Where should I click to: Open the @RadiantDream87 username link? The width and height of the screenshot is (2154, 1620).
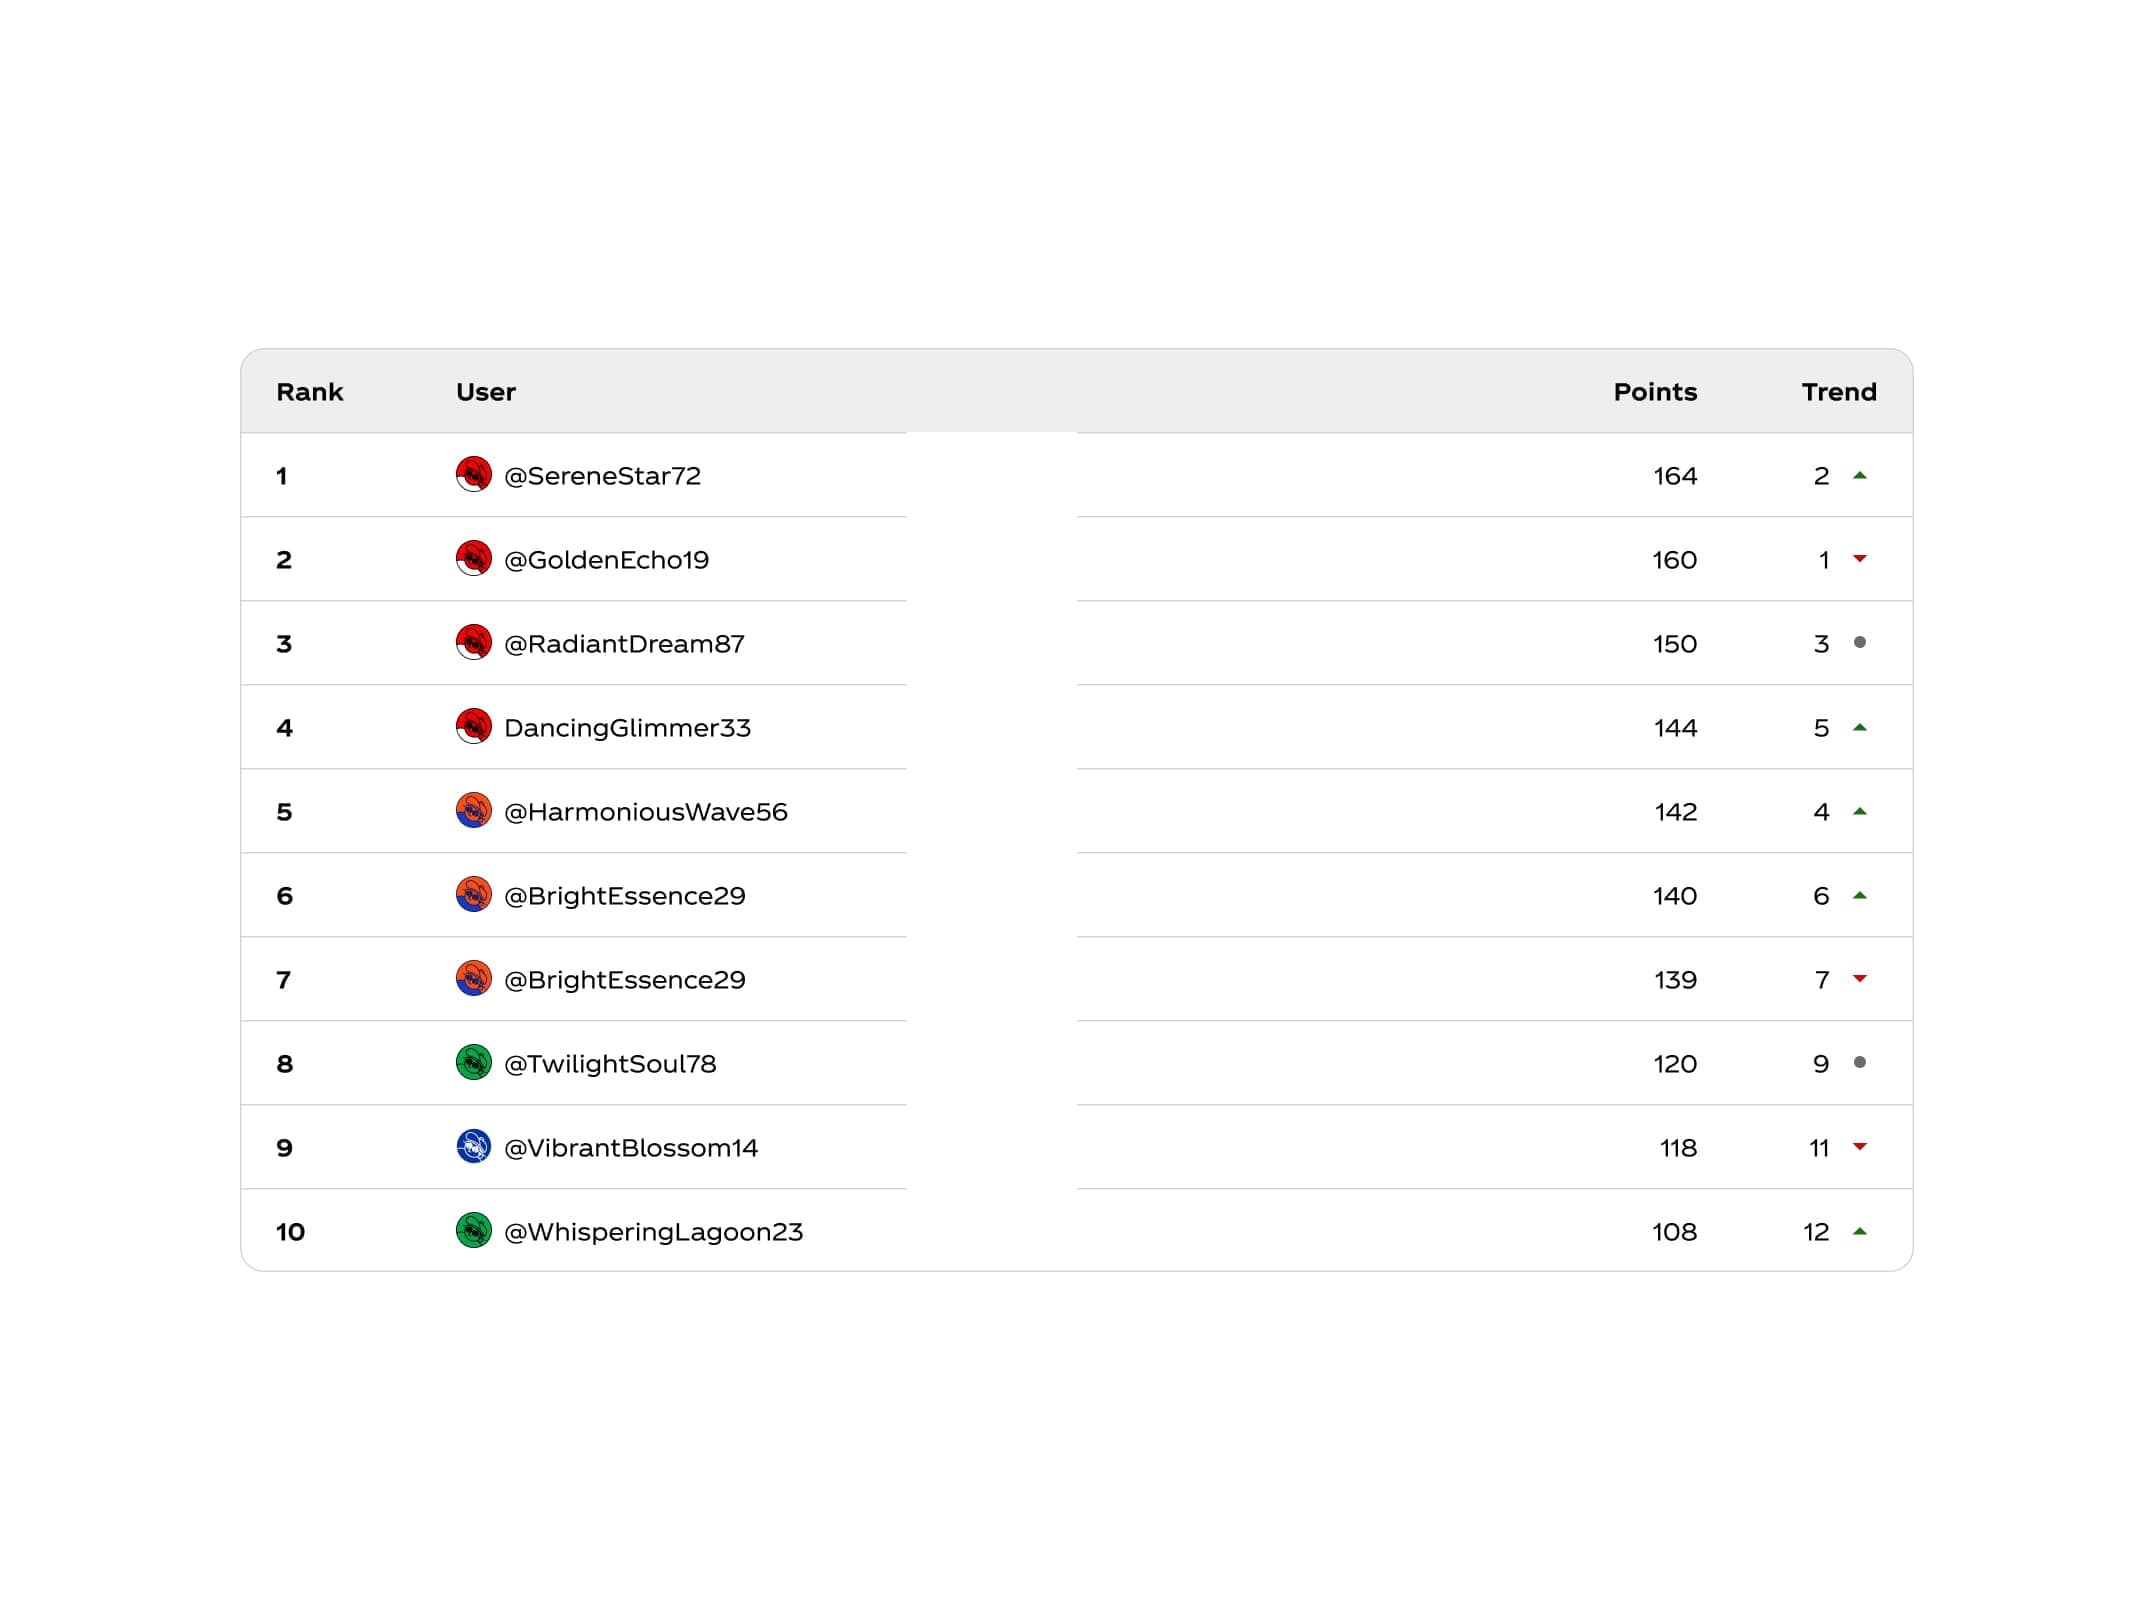(x=624, y=644)
